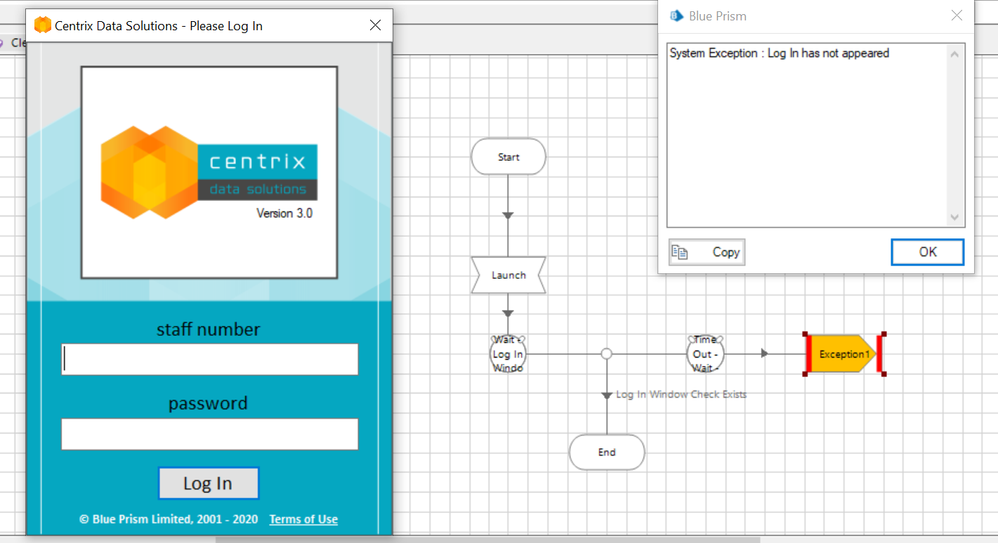998x543 pixels.
Task: Click the password input field
Action: coord(209,434)
